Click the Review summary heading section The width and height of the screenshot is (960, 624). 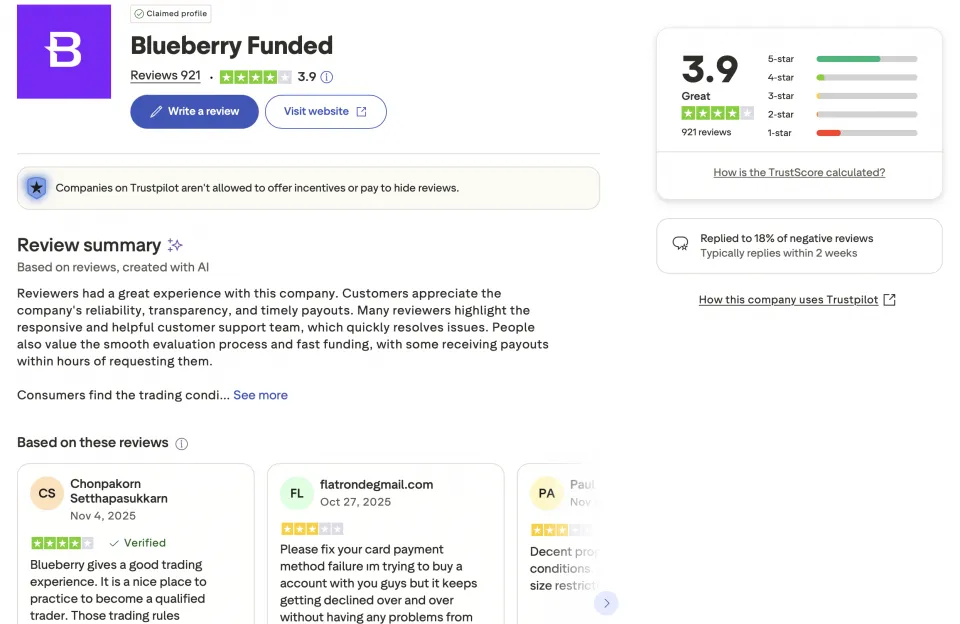89,244
